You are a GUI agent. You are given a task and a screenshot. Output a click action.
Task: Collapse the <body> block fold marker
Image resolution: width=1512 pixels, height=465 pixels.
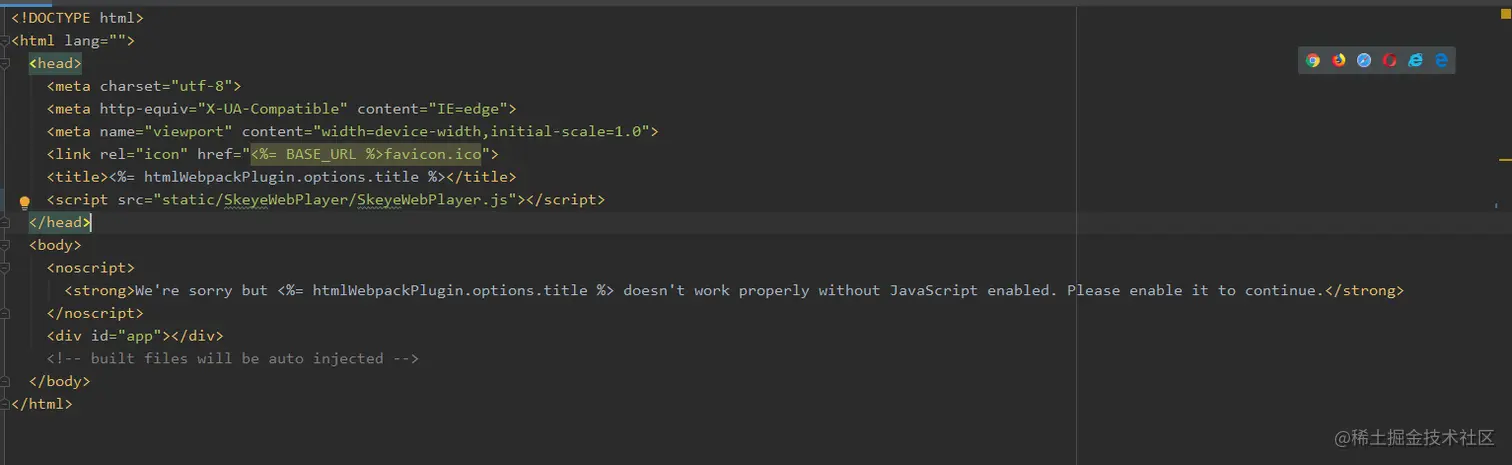coord(5,245)
